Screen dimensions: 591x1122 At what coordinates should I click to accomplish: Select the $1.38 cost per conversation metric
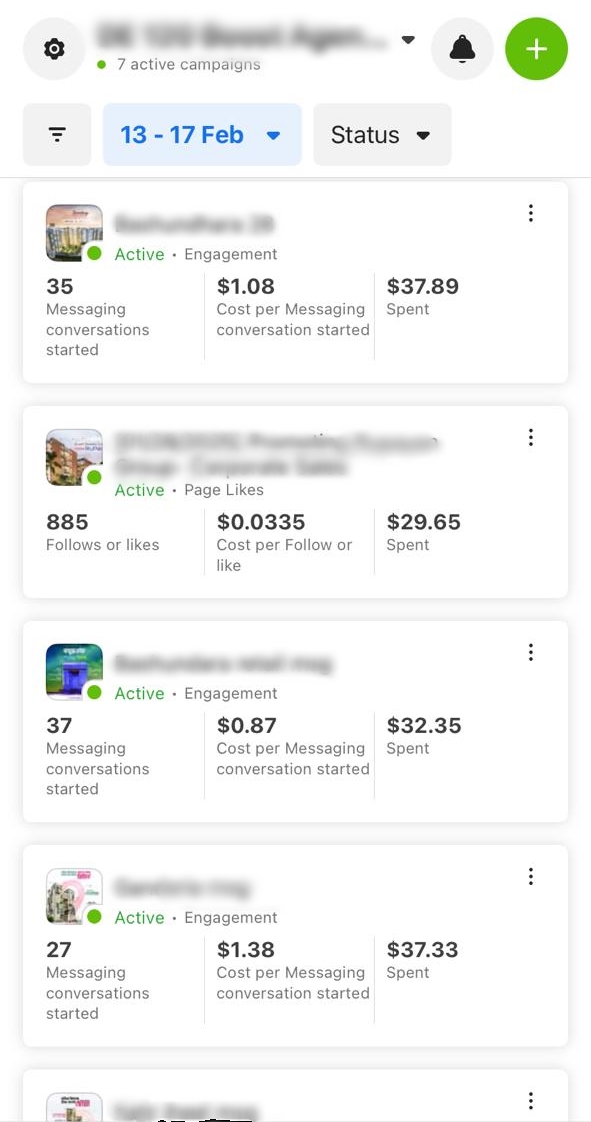tap(293, 970)
